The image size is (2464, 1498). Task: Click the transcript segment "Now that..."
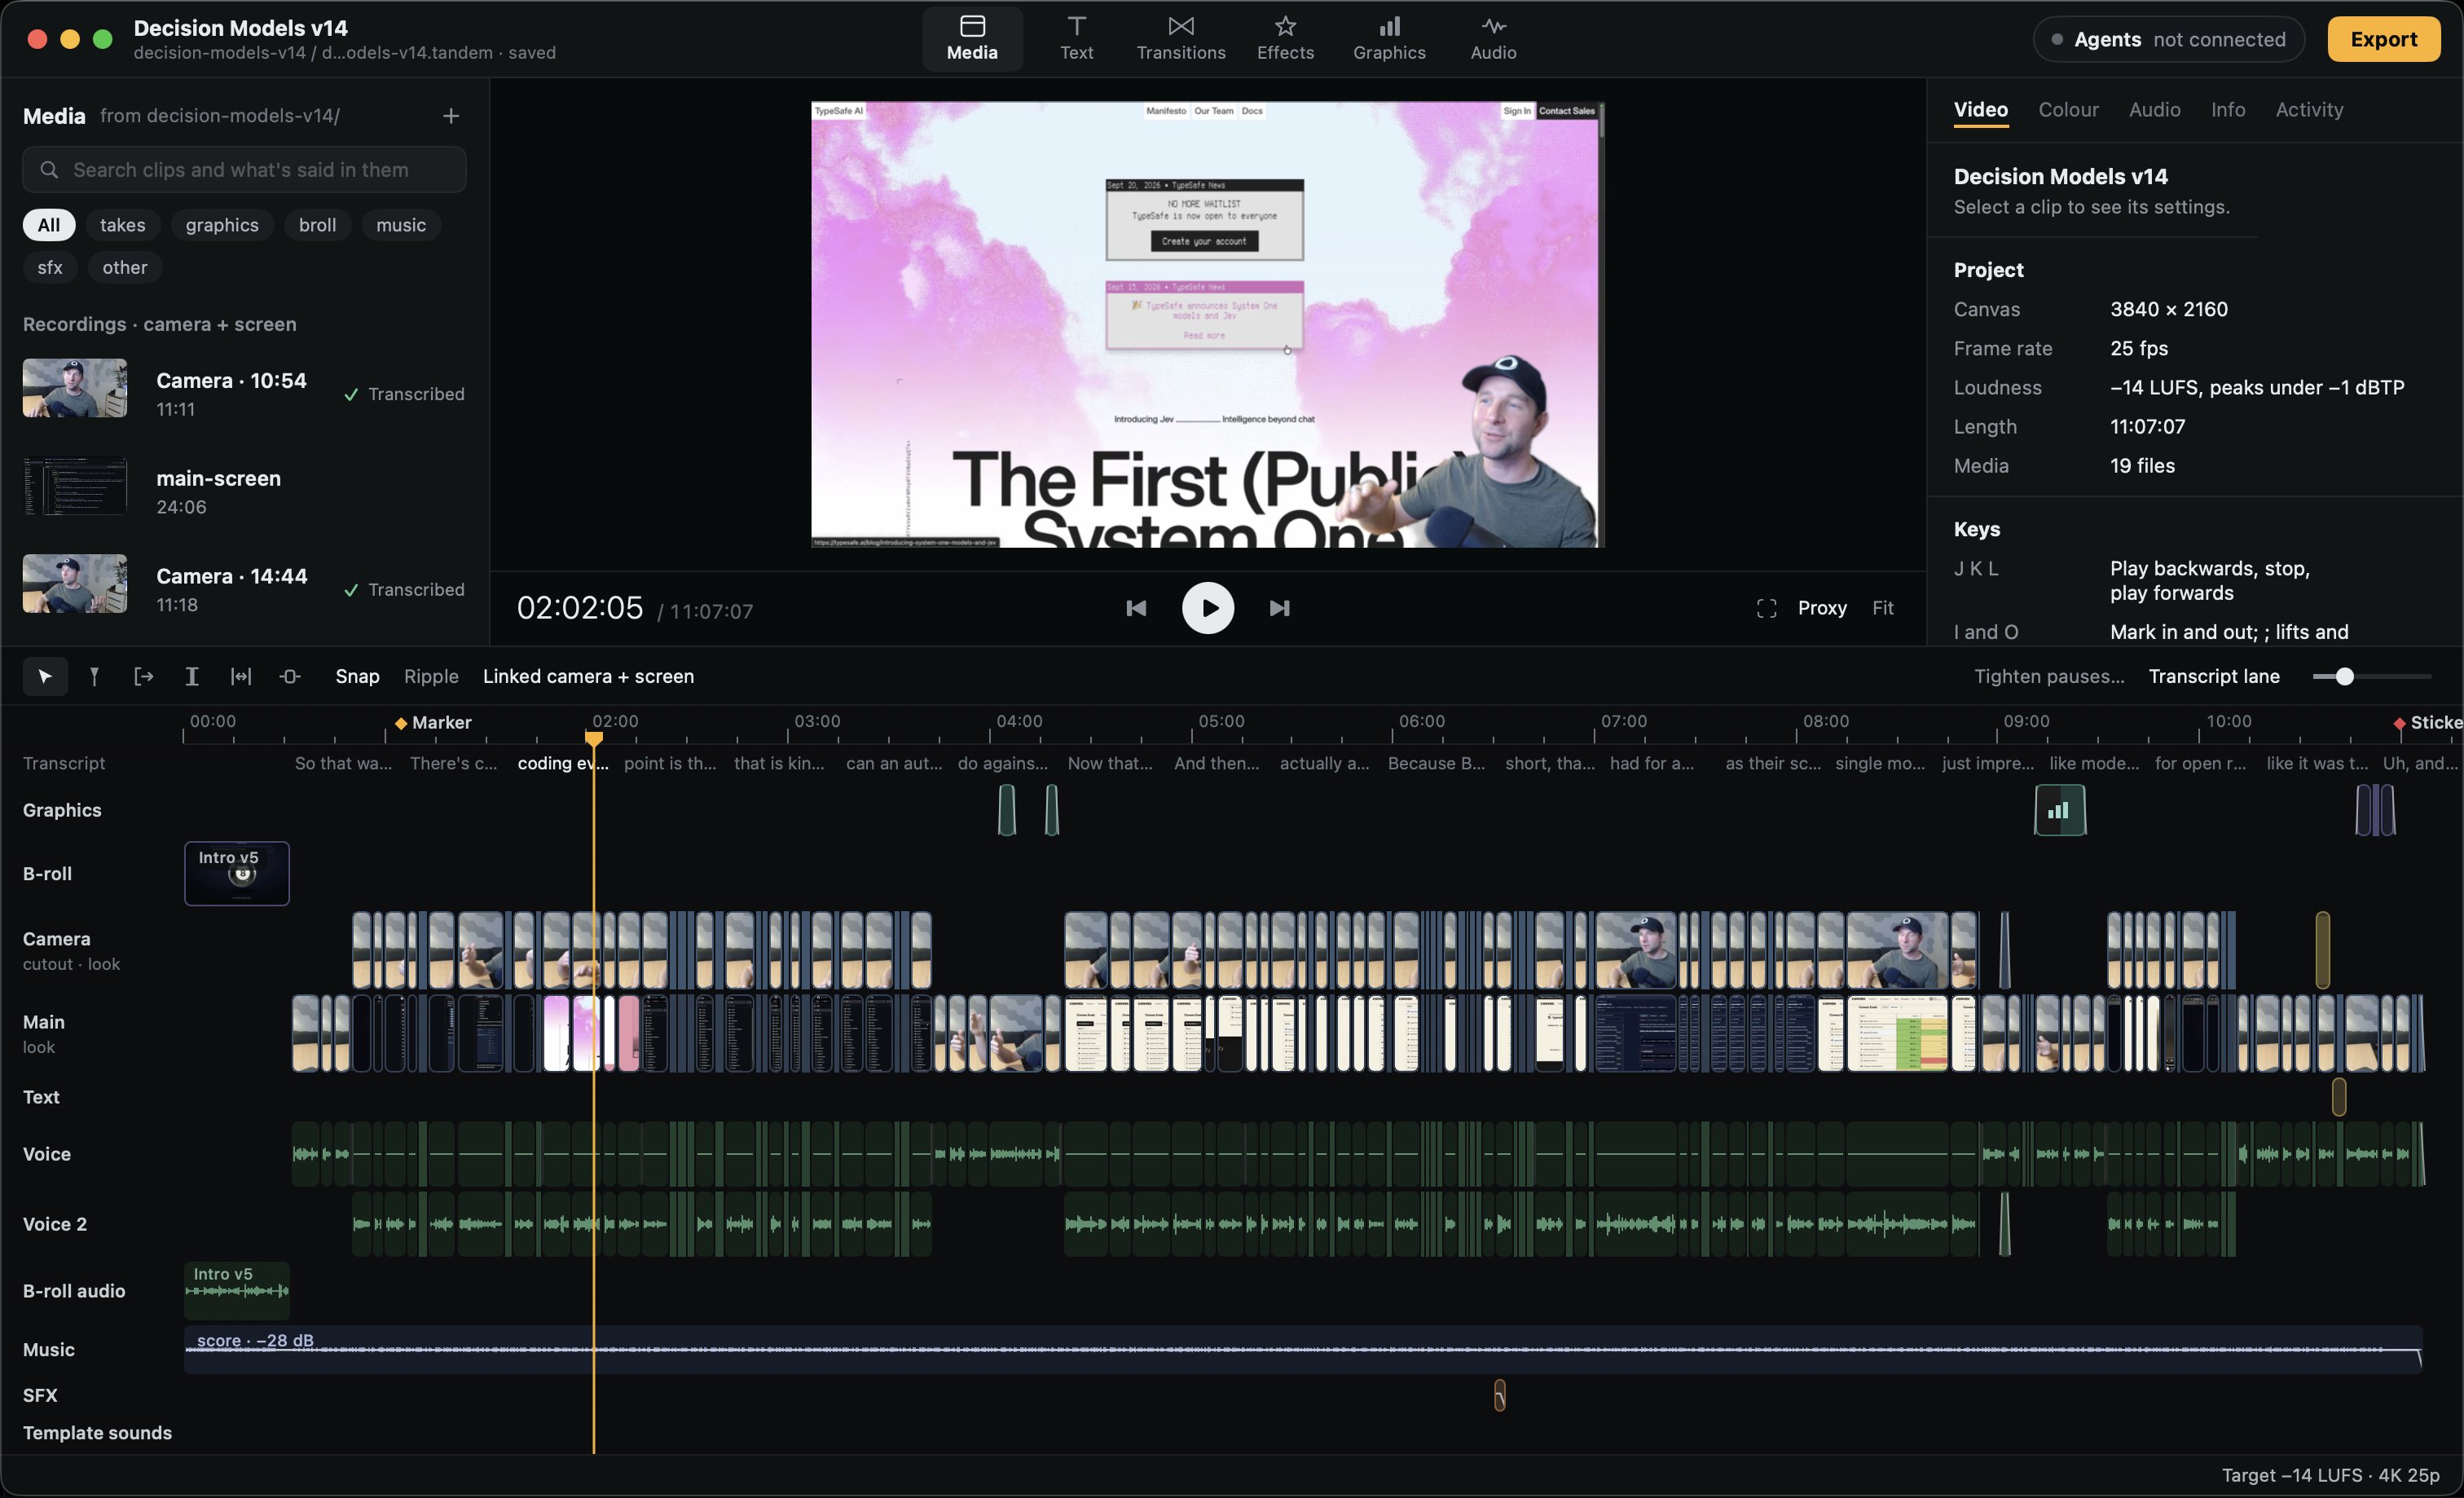pyautogui.click(x=1110, y=763)
